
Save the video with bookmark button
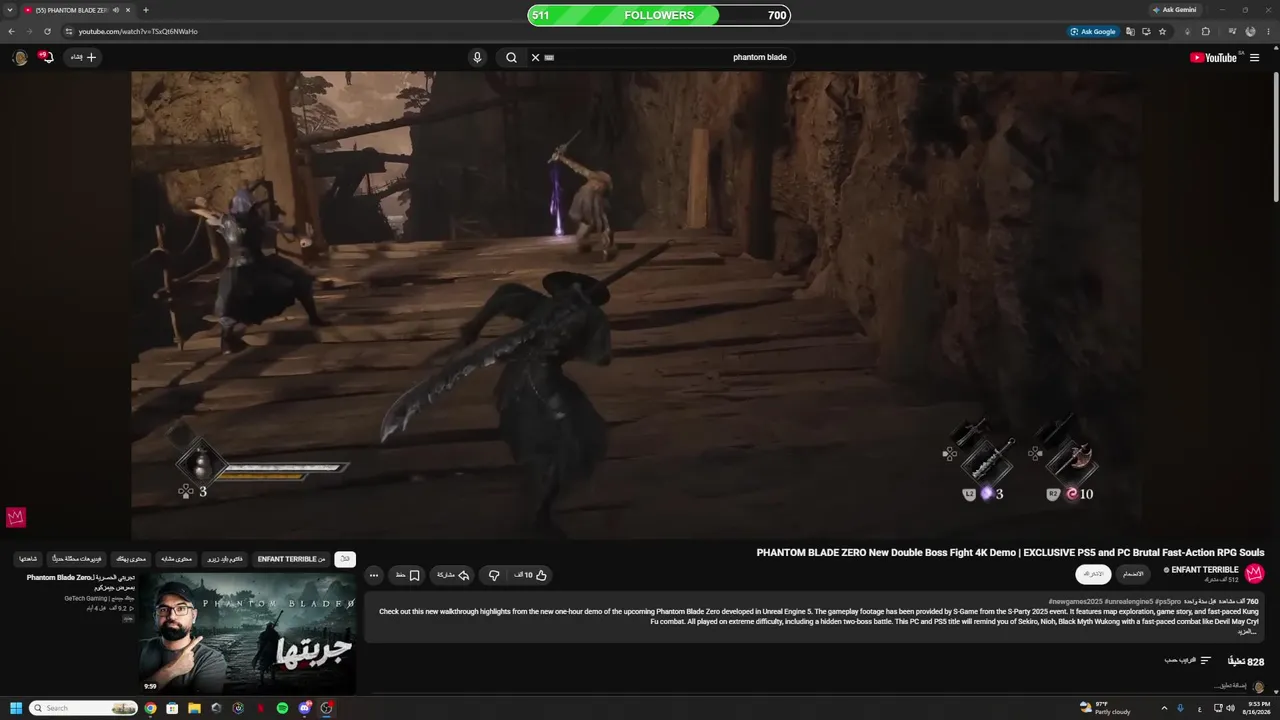point(408,575)
